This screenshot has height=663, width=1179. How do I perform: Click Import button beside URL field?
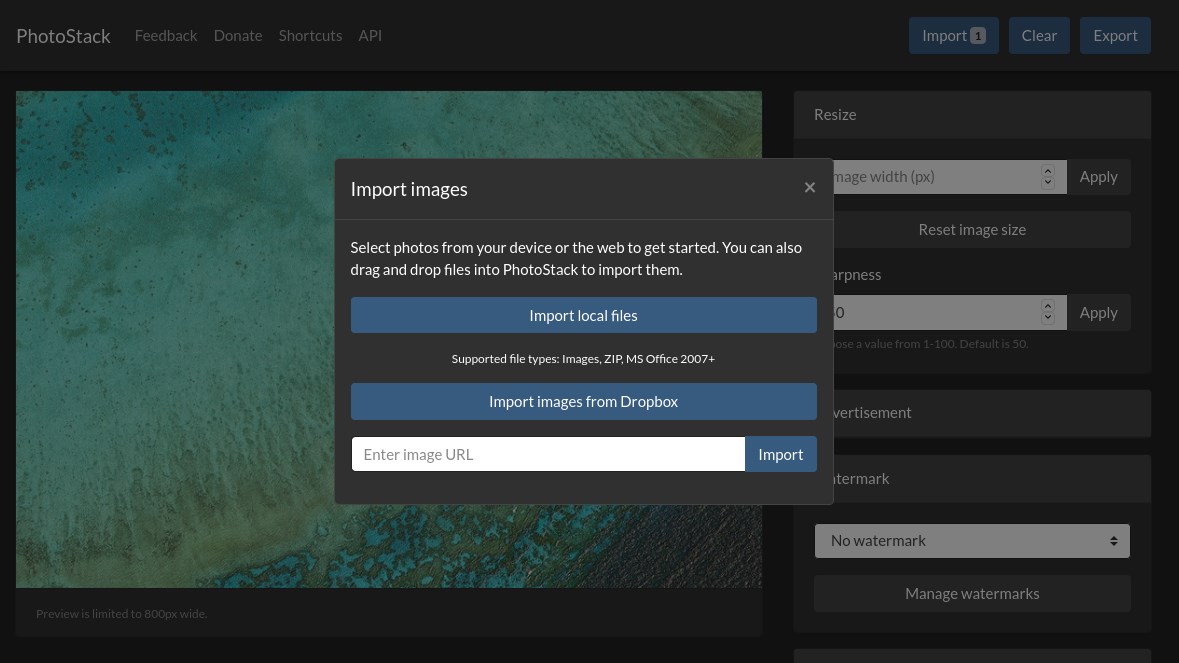[780, 454]
